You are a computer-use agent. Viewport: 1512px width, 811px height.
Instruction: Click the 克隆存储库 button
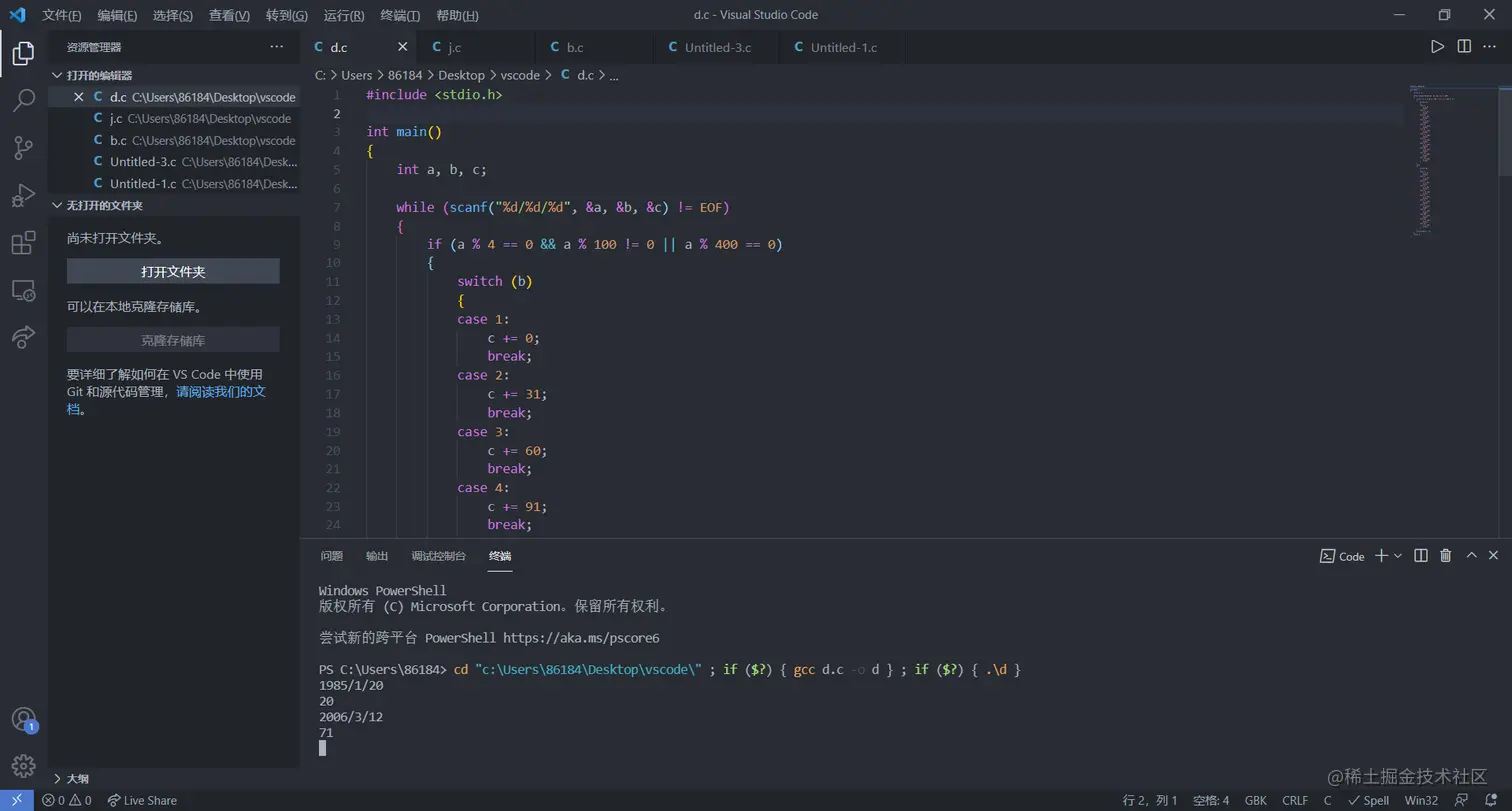click(x=173, y=340)
